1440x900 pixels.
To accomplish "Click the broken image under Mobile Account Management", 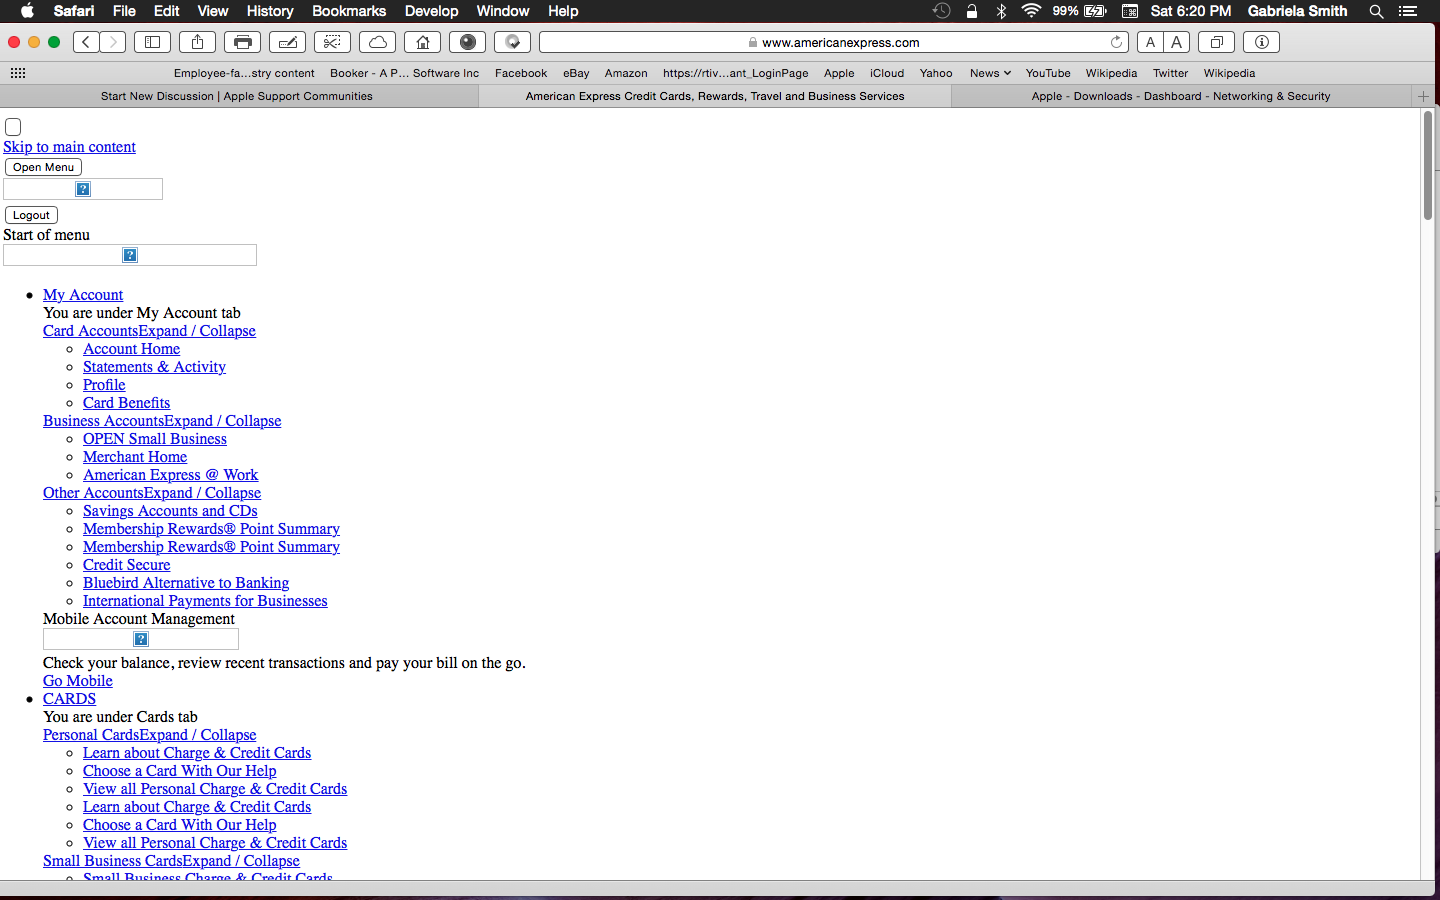I will pos(141,639).
